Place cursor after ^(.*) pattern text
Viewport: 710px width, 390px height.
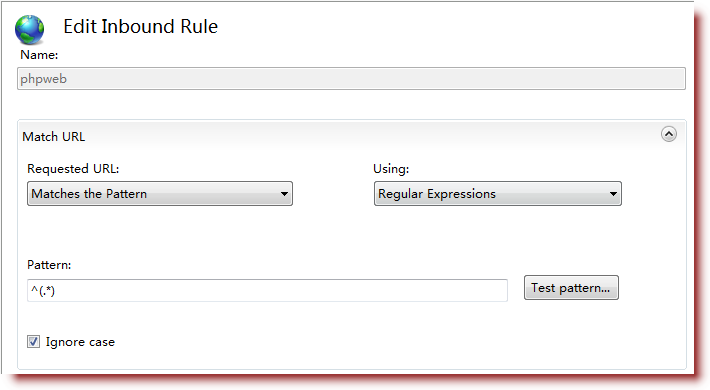[x=56, y=290]
